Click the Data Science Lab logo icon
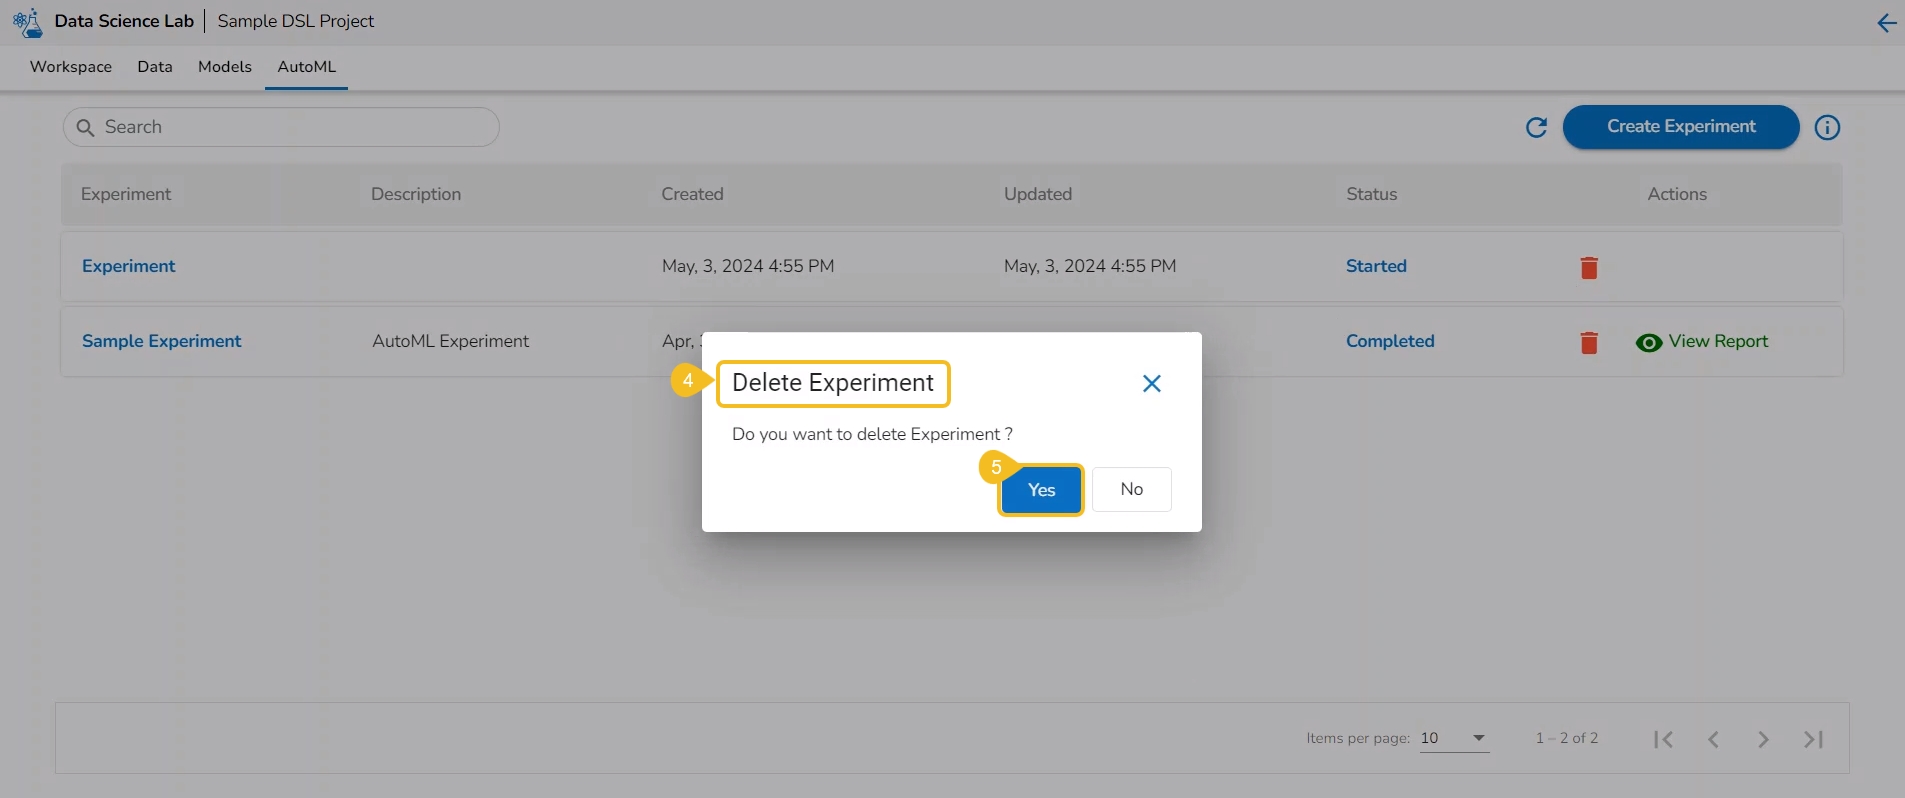 [x=28, y=22]
